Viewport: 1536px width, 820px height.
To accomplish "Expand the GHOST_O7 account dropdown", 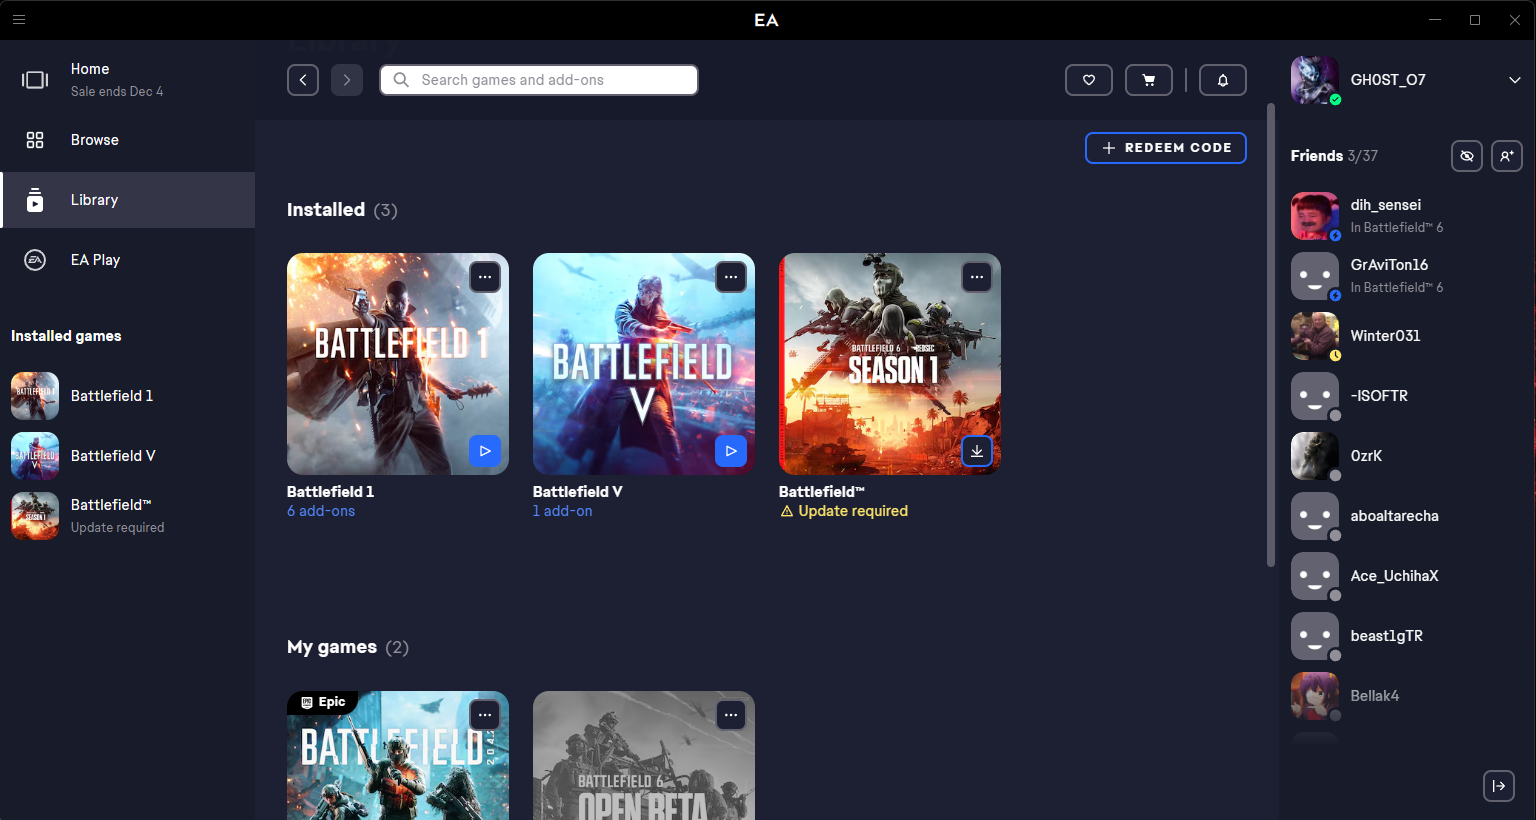I will click(x=1514, y=80).
